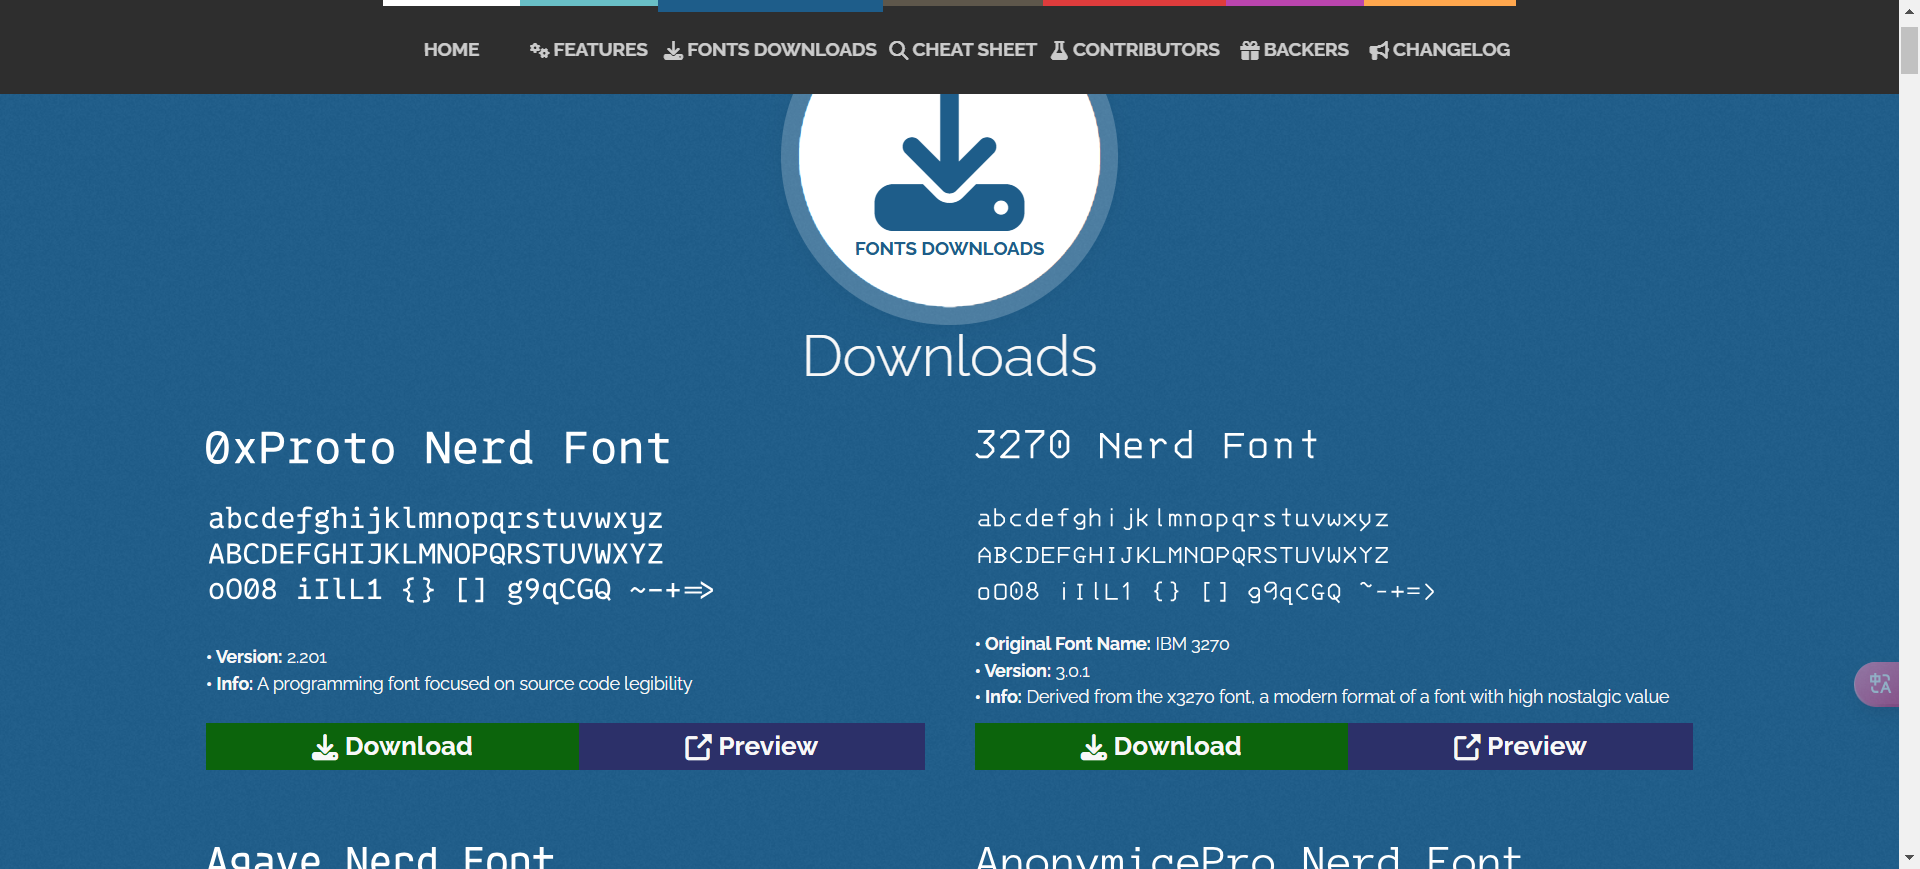Image resolution: width=1920 pixels, height=869 pixels.
Task: Click the vertical scrollbar thumb
Action: tap(1909, 50)
